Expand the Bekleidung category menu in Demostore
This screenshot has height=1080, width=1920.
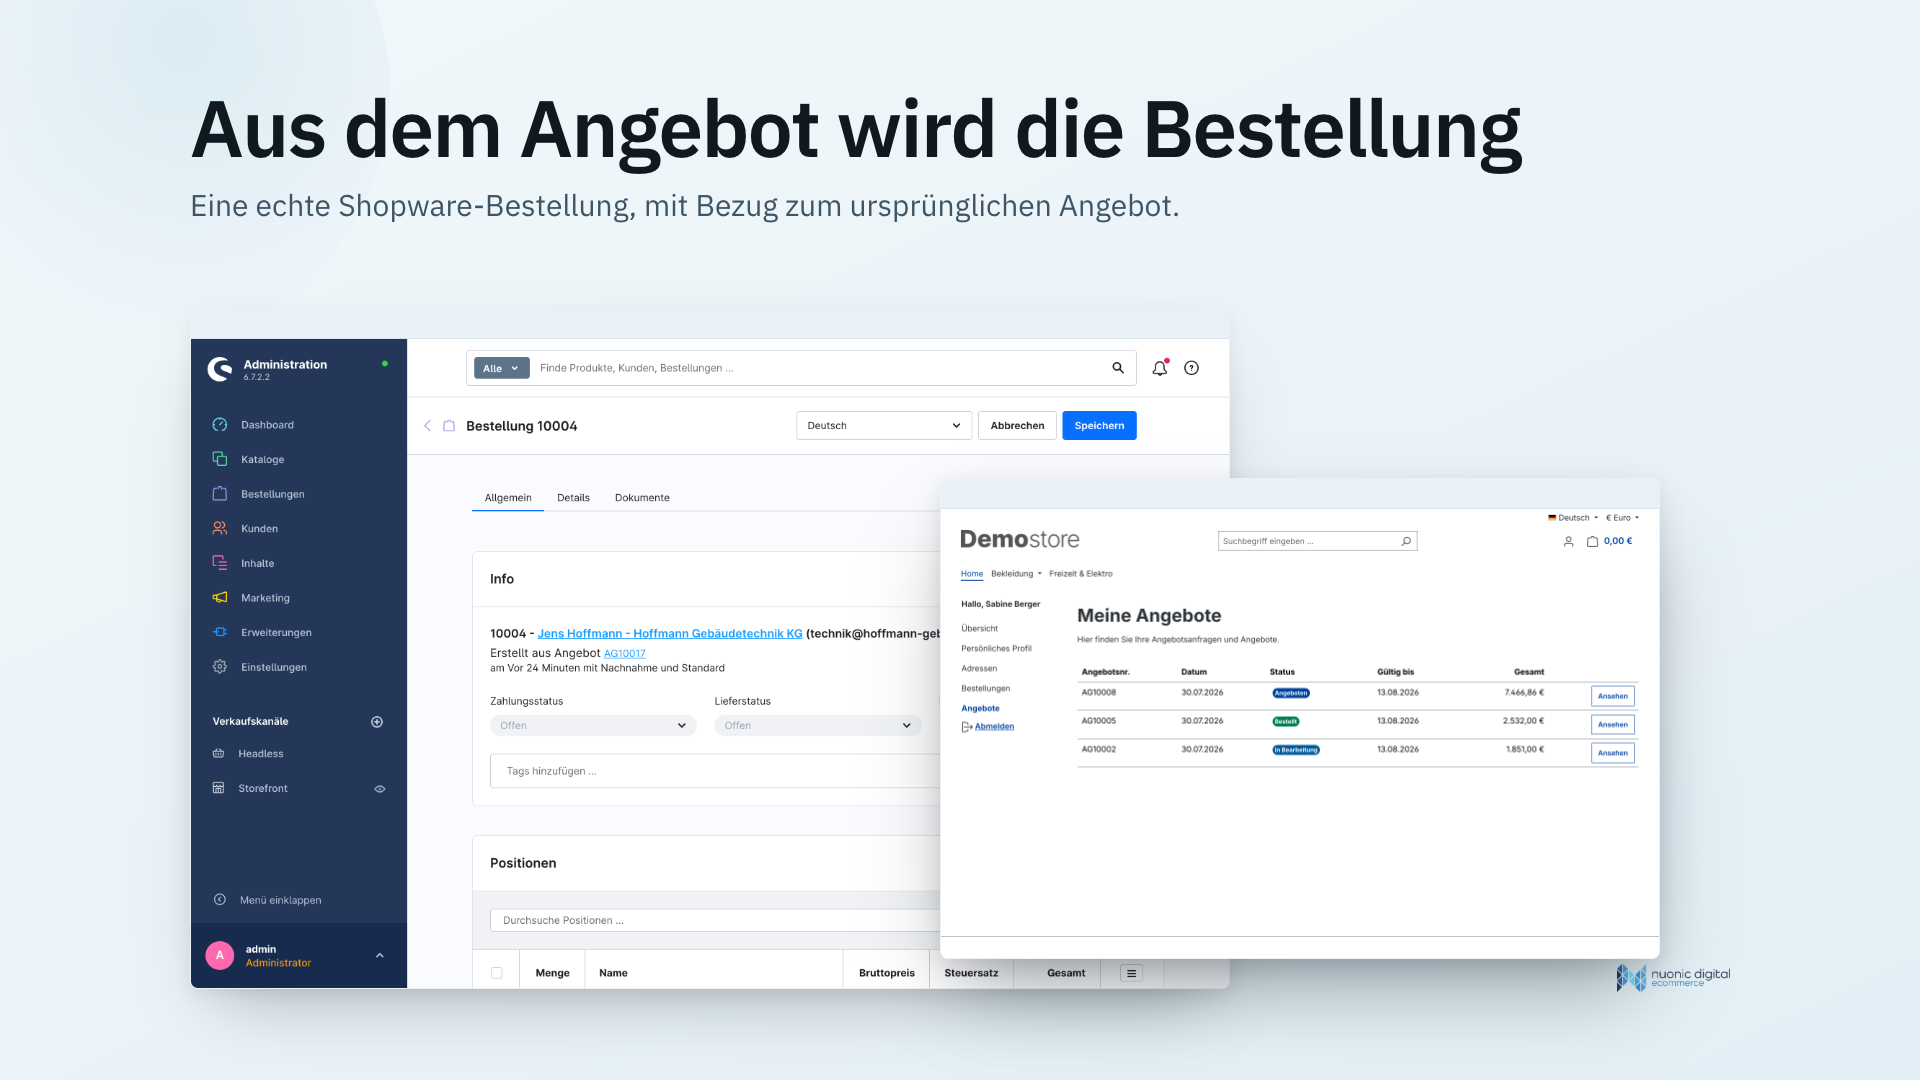coord(1016,574)
